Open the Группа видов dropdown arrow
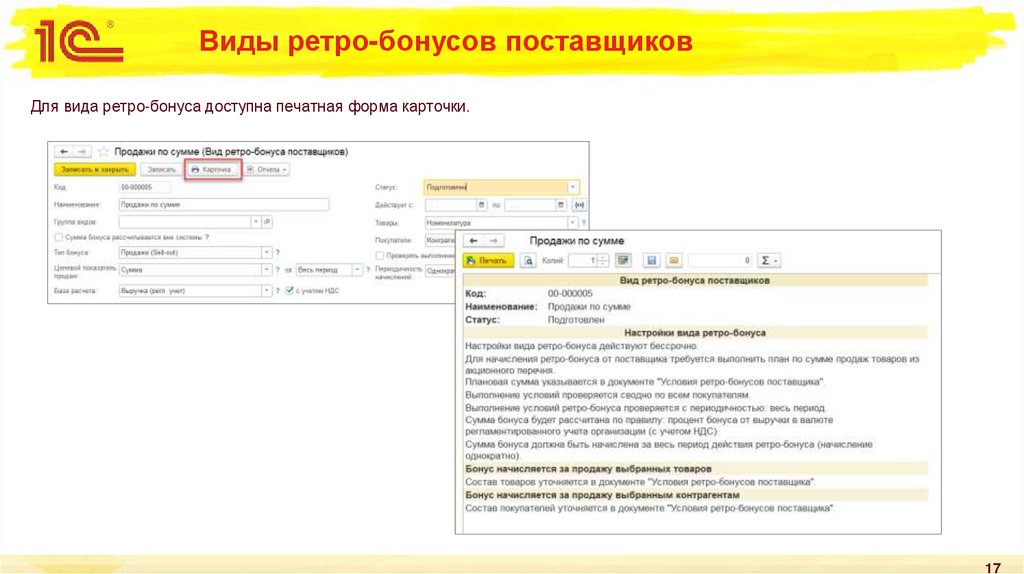The height and width of the screenshot is (574, 1024). tap(255, 222)
